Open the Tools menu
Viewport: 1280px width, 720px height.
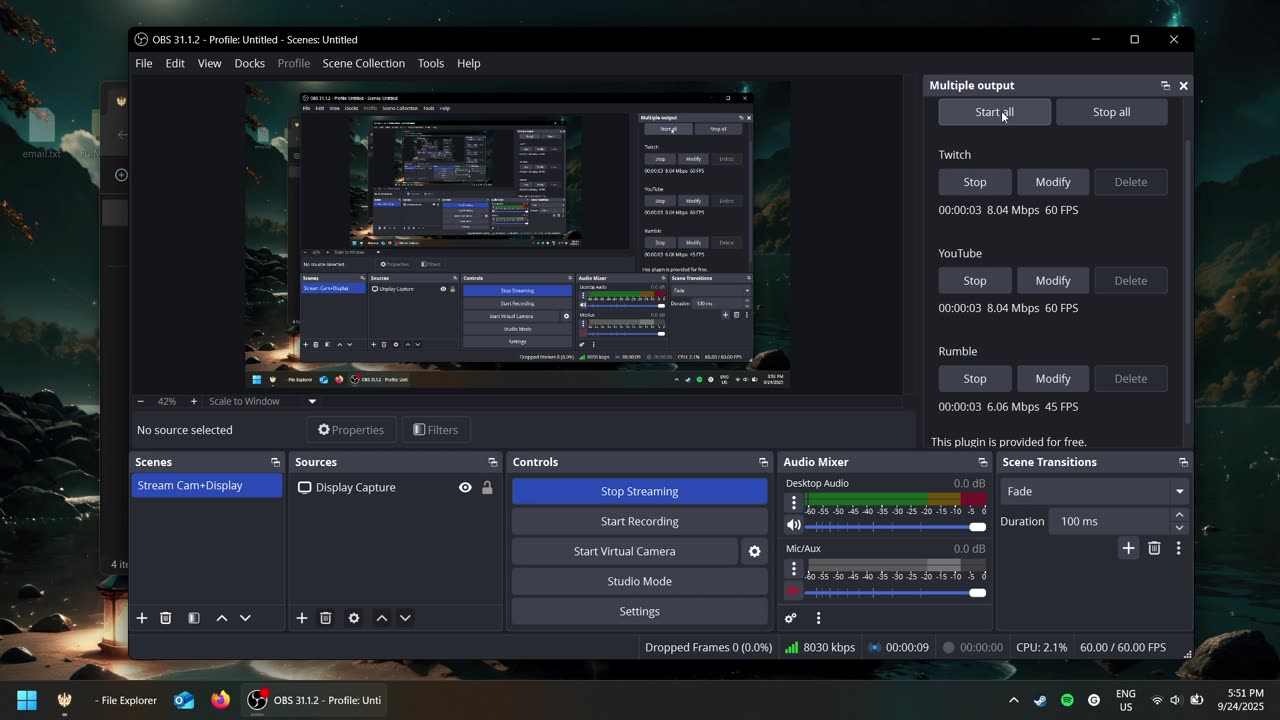pyautogui.click(x=431, y=63)
